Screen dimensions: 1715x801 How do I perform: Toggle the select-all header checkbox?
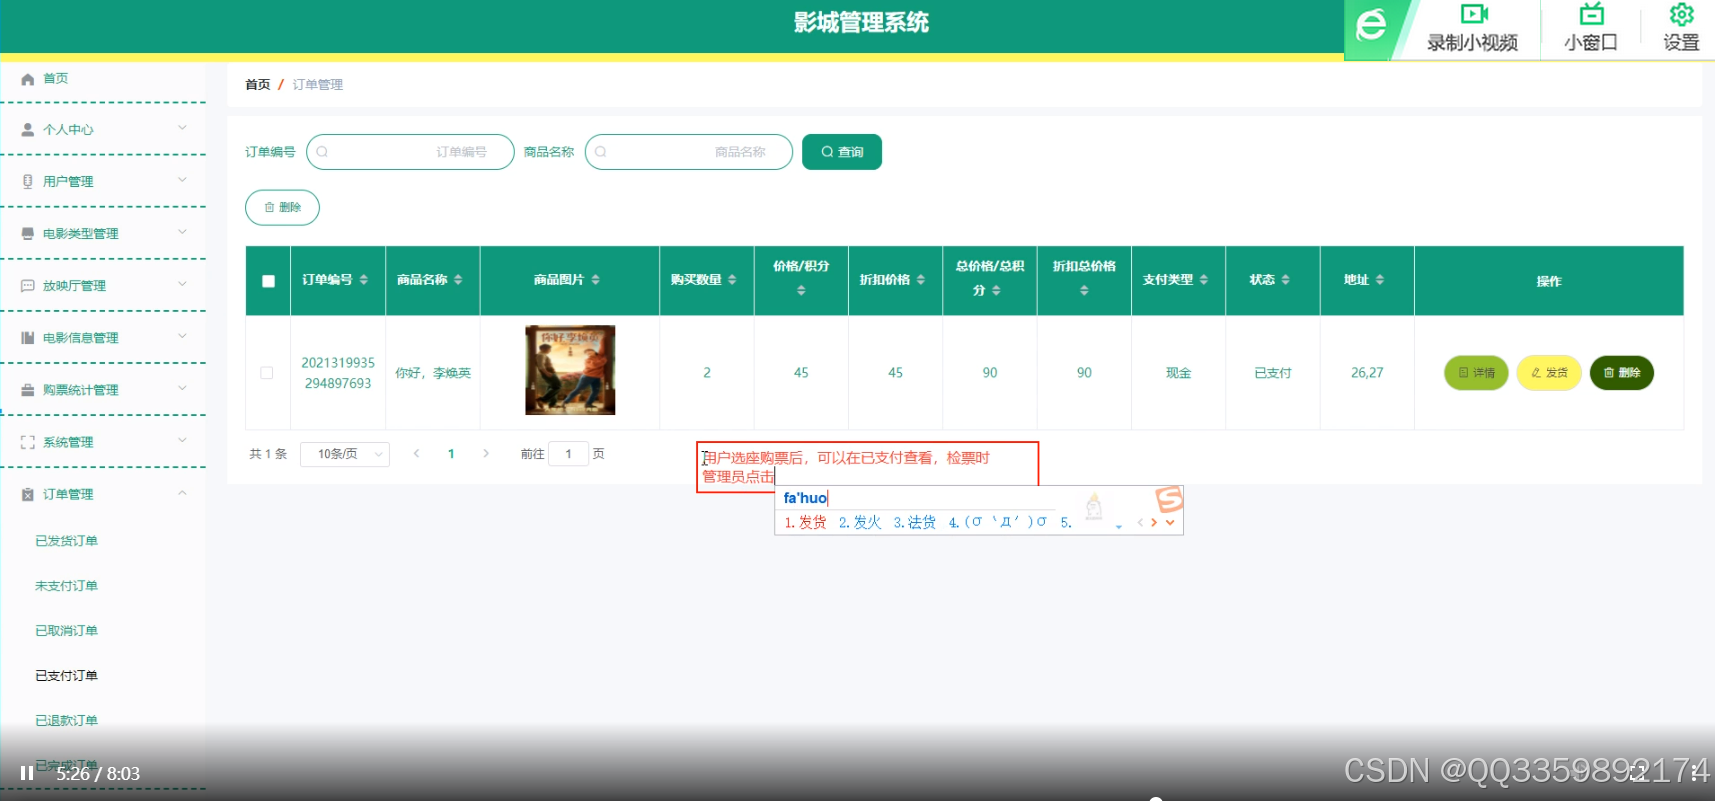[268, 281]
